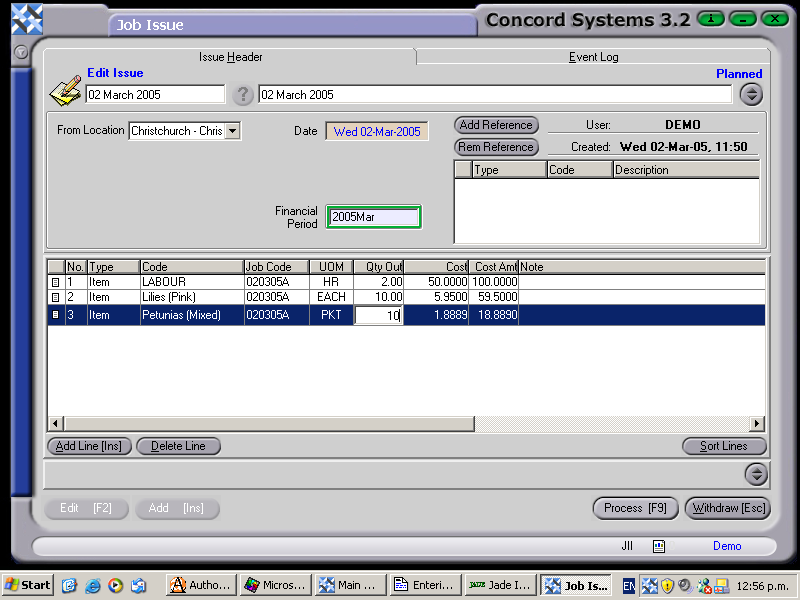The image size is (800, 600).
Task: Click the report icon in the status bar
Action: pyautogui.click(x=657, y=546)
